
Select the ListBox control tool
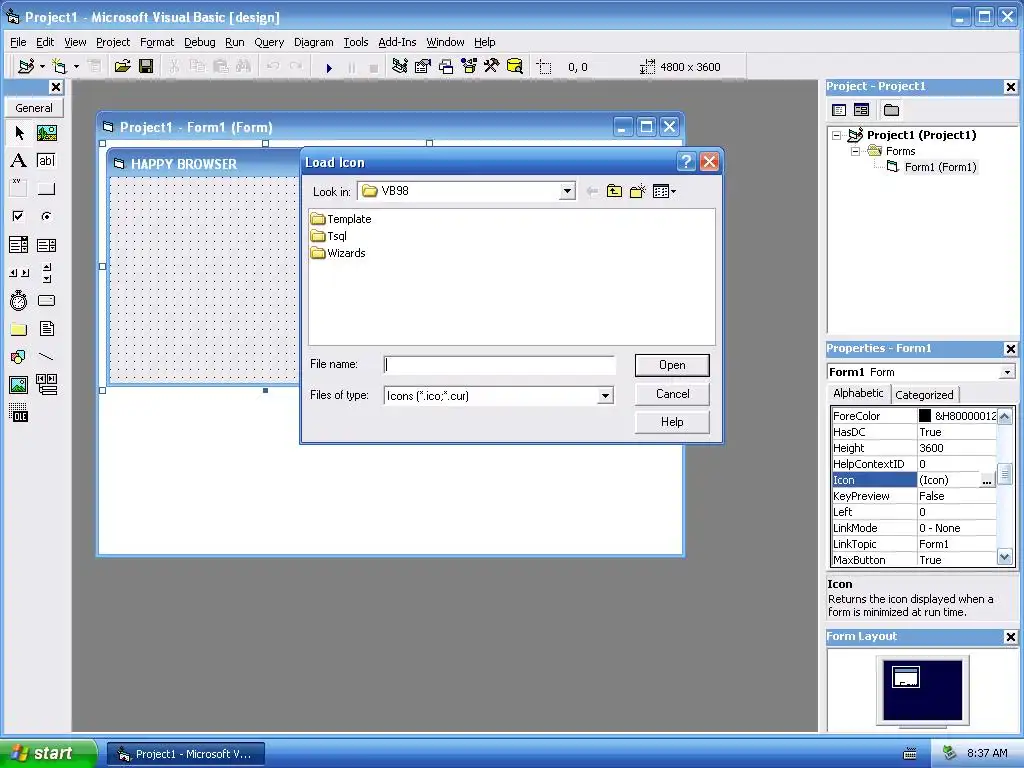coord(46,245)
